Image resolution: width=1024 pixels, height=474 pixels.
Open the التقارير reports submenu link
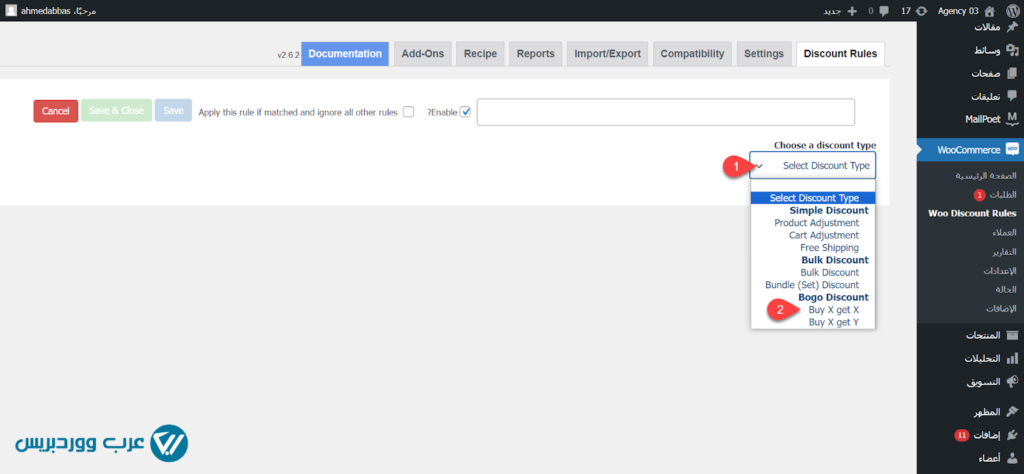[x=1004, y=251]
